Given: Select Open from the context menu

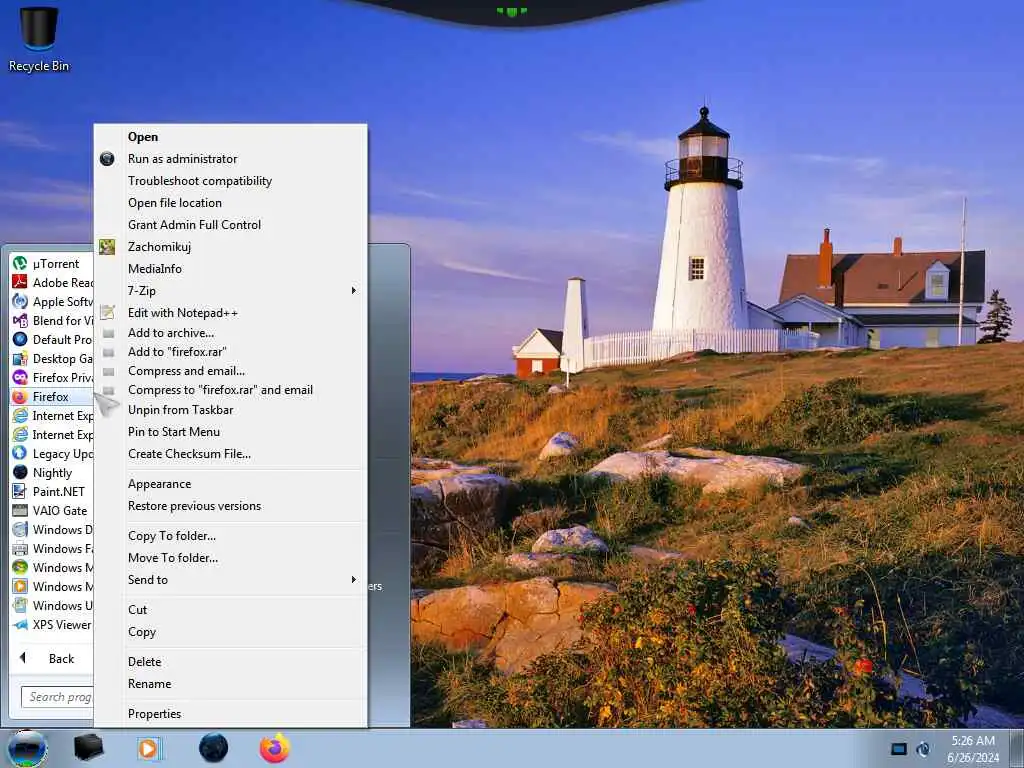Looking at the screenshot, I should [143, 136].
